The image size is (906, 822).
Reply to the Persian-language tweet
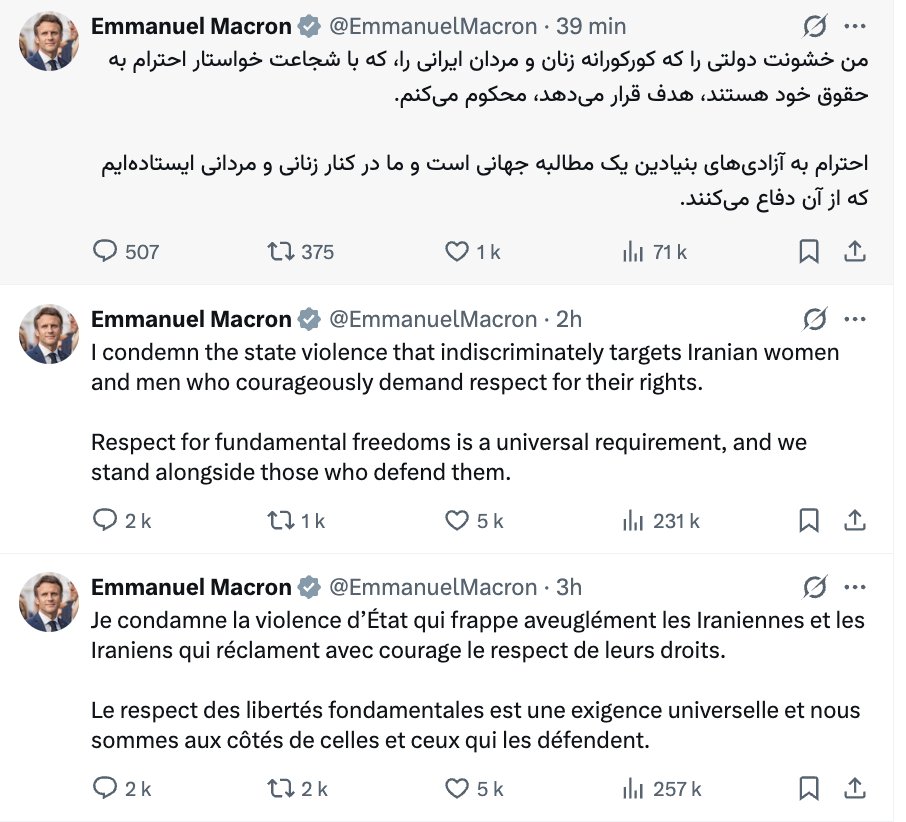[x=105, y=252]
